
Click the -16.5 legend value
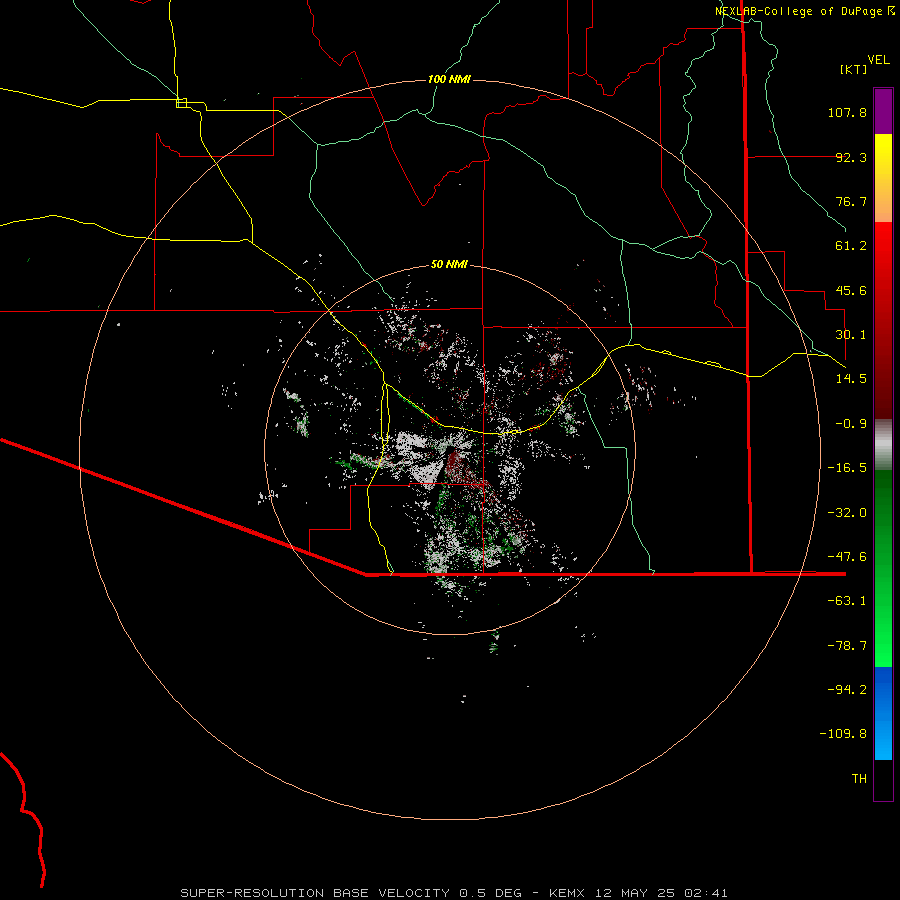click(x=847, y=468)
